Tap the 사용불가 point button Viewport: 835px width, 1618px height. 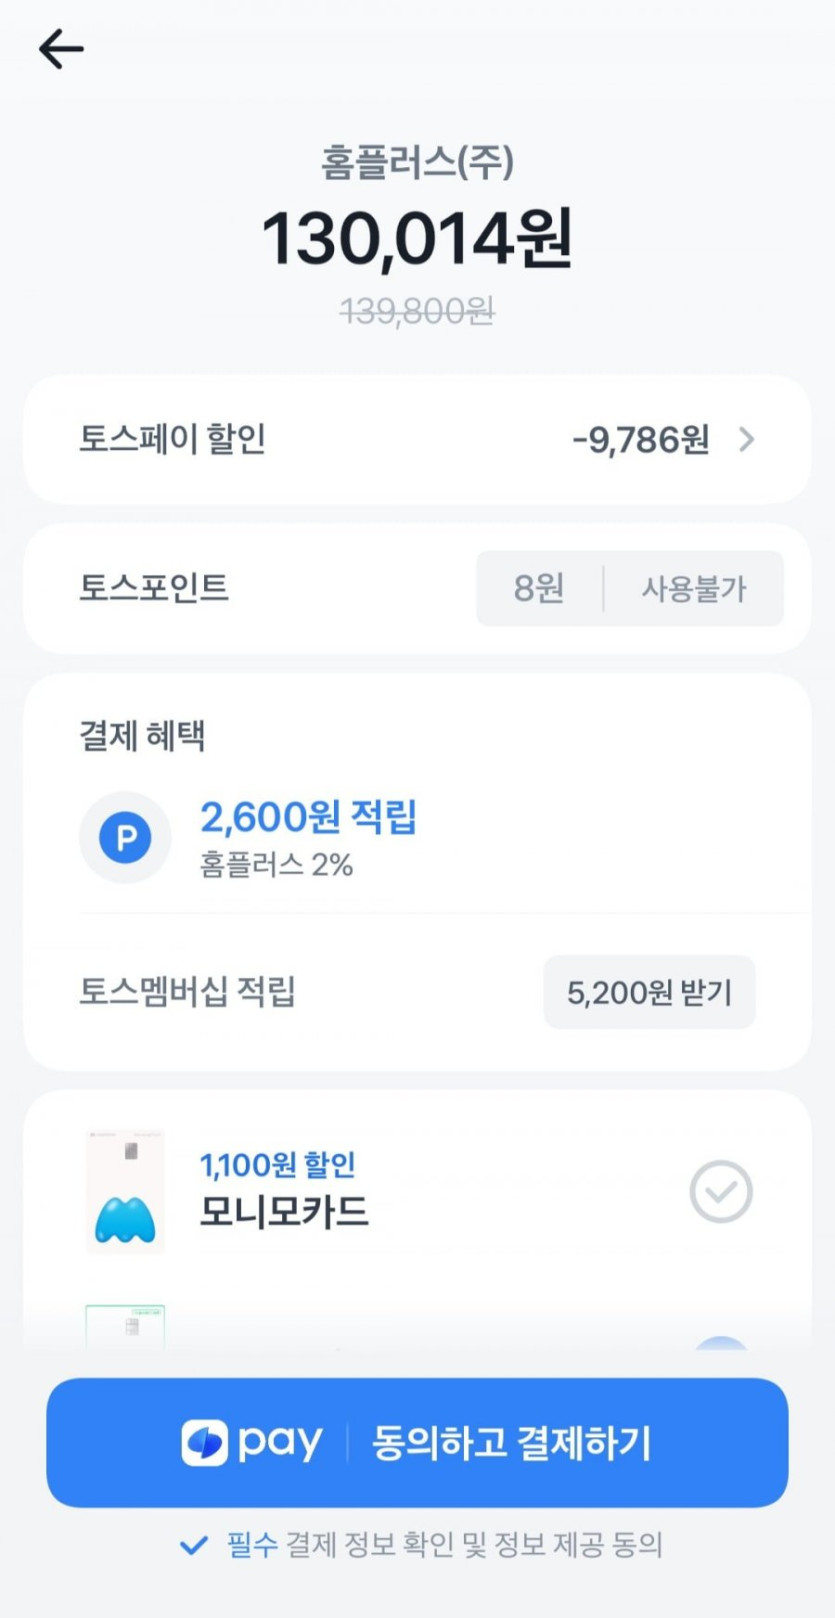point(693,588)
